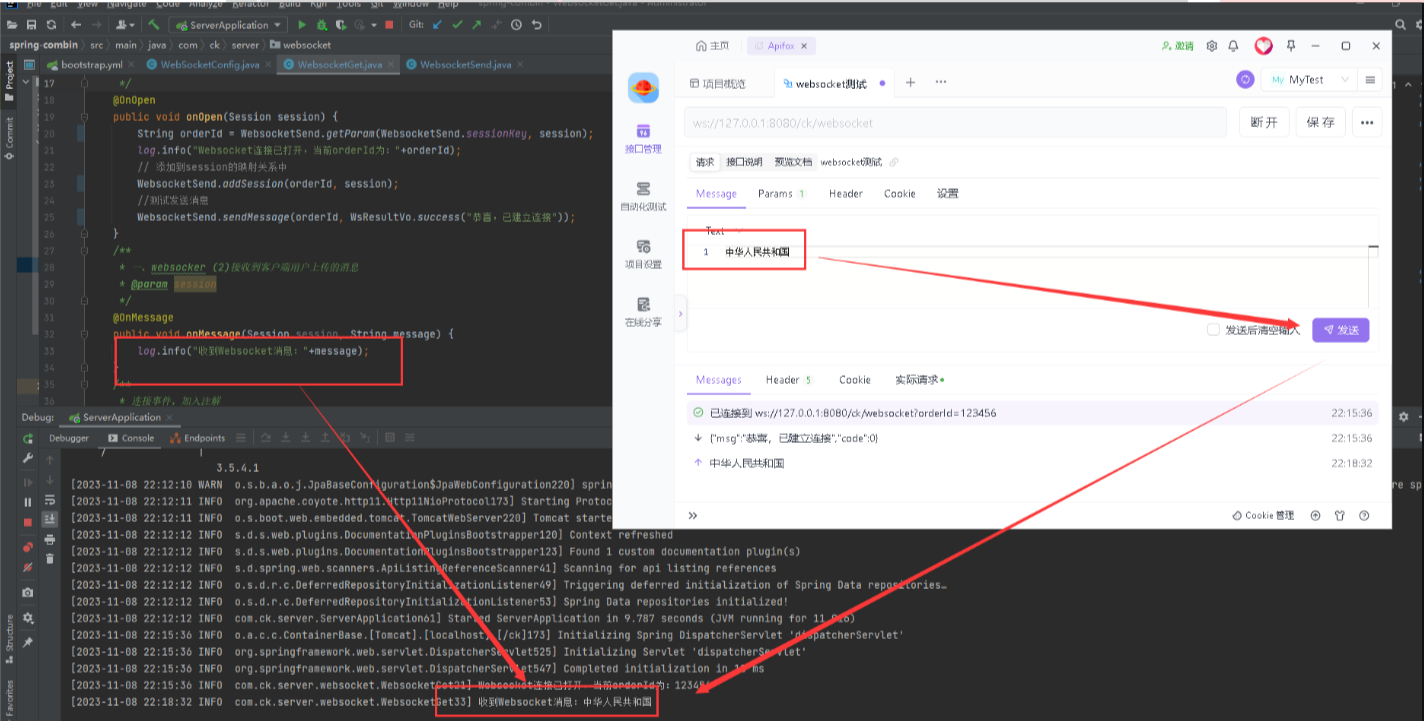Open 项目设置 in Apifox sidebar
This screenshot has width=1424, height=721.
[644, 254]
